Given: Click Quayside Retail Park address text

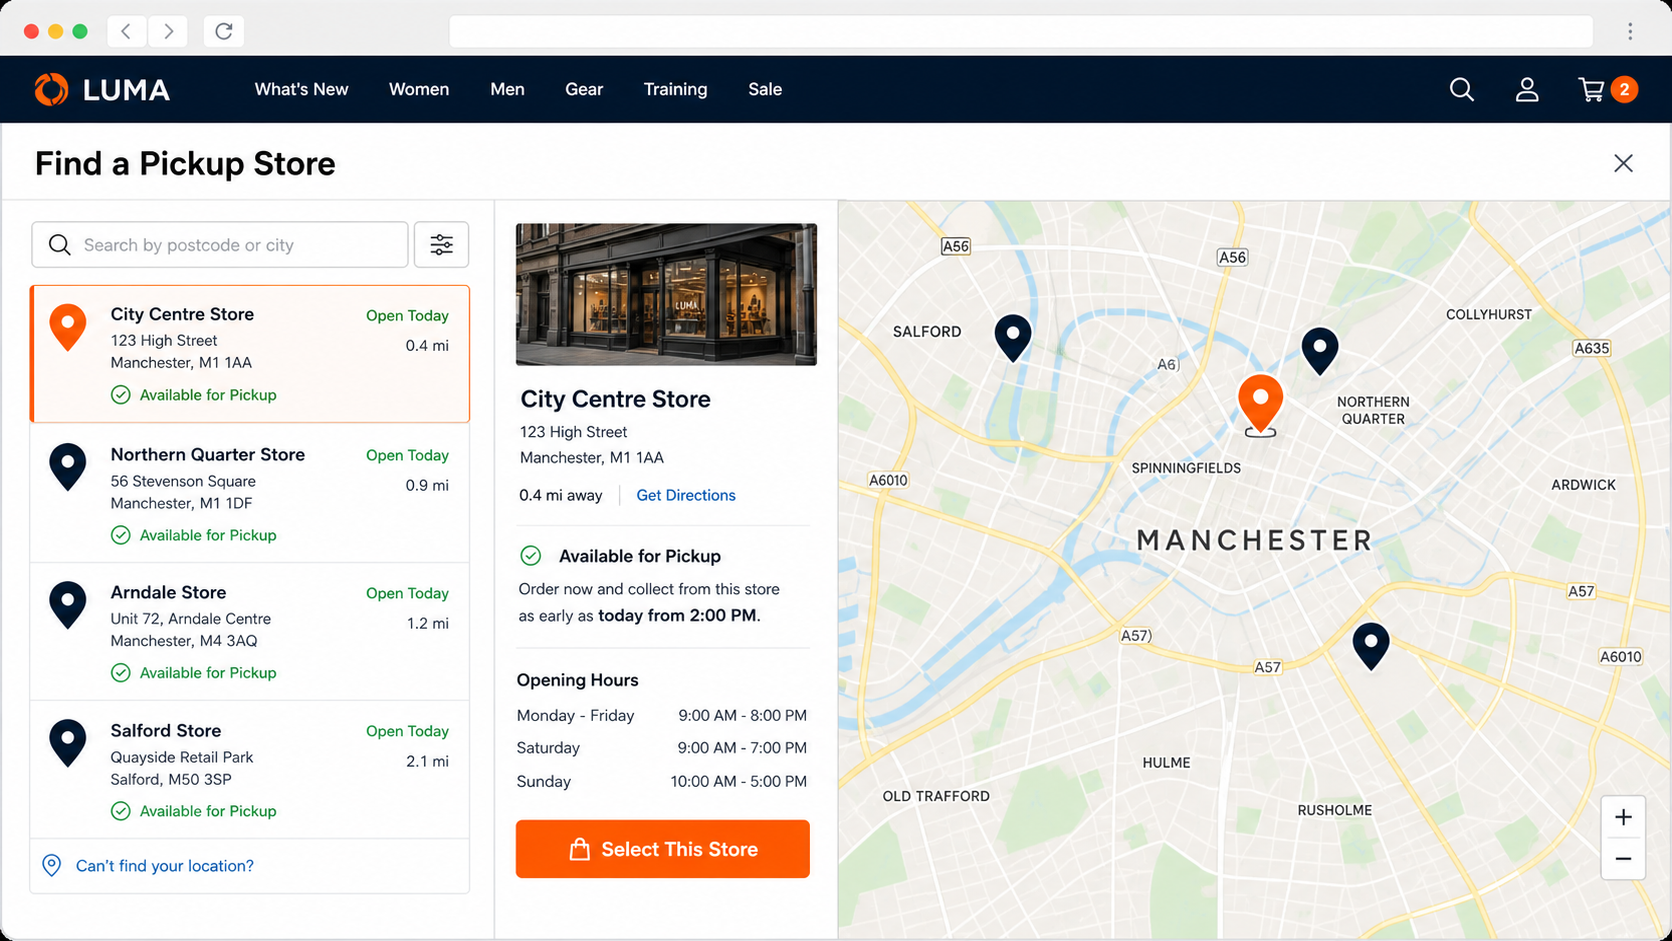Looking at the screenshot, I should point(182,757).
